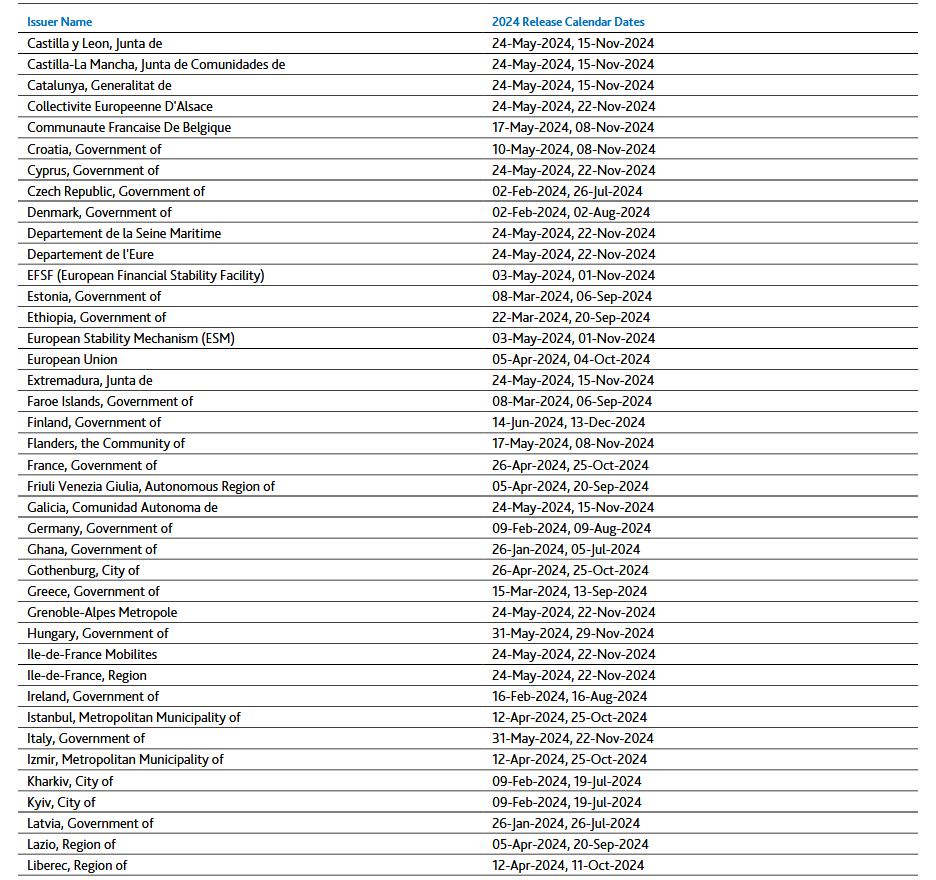Select the Castilla y Leon, Junta de row

coord(95,43)
